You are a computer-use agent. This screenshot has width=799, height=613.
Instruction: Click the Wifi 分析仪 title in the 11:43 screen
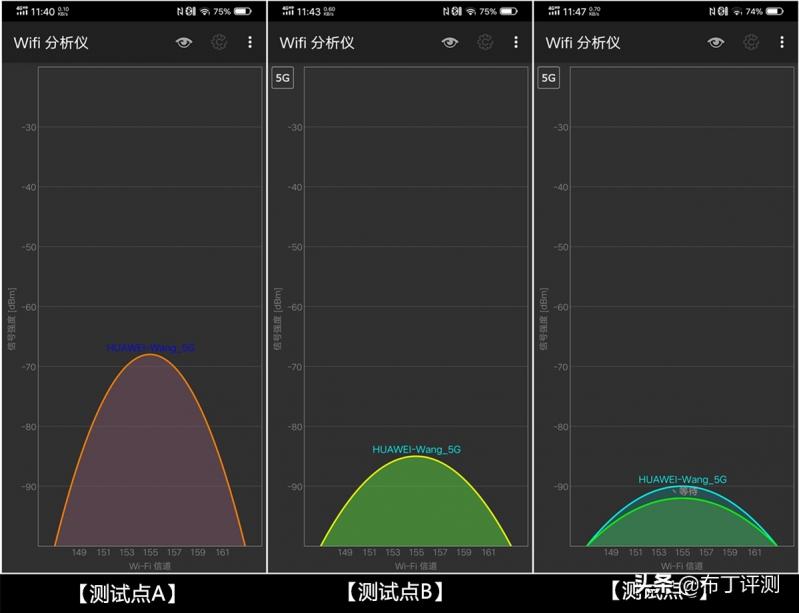click(x=317, y=43)
